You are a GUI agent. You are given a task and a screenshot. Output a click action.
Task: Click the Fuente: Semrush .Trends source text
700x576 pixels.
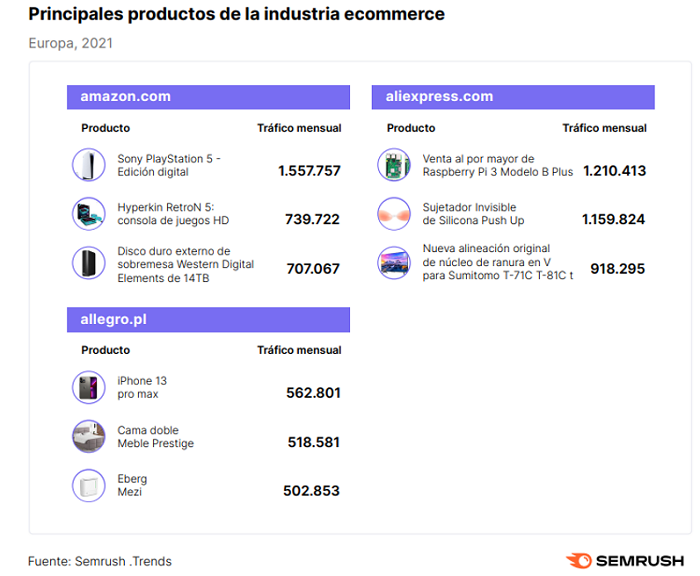tap(99, 561)
